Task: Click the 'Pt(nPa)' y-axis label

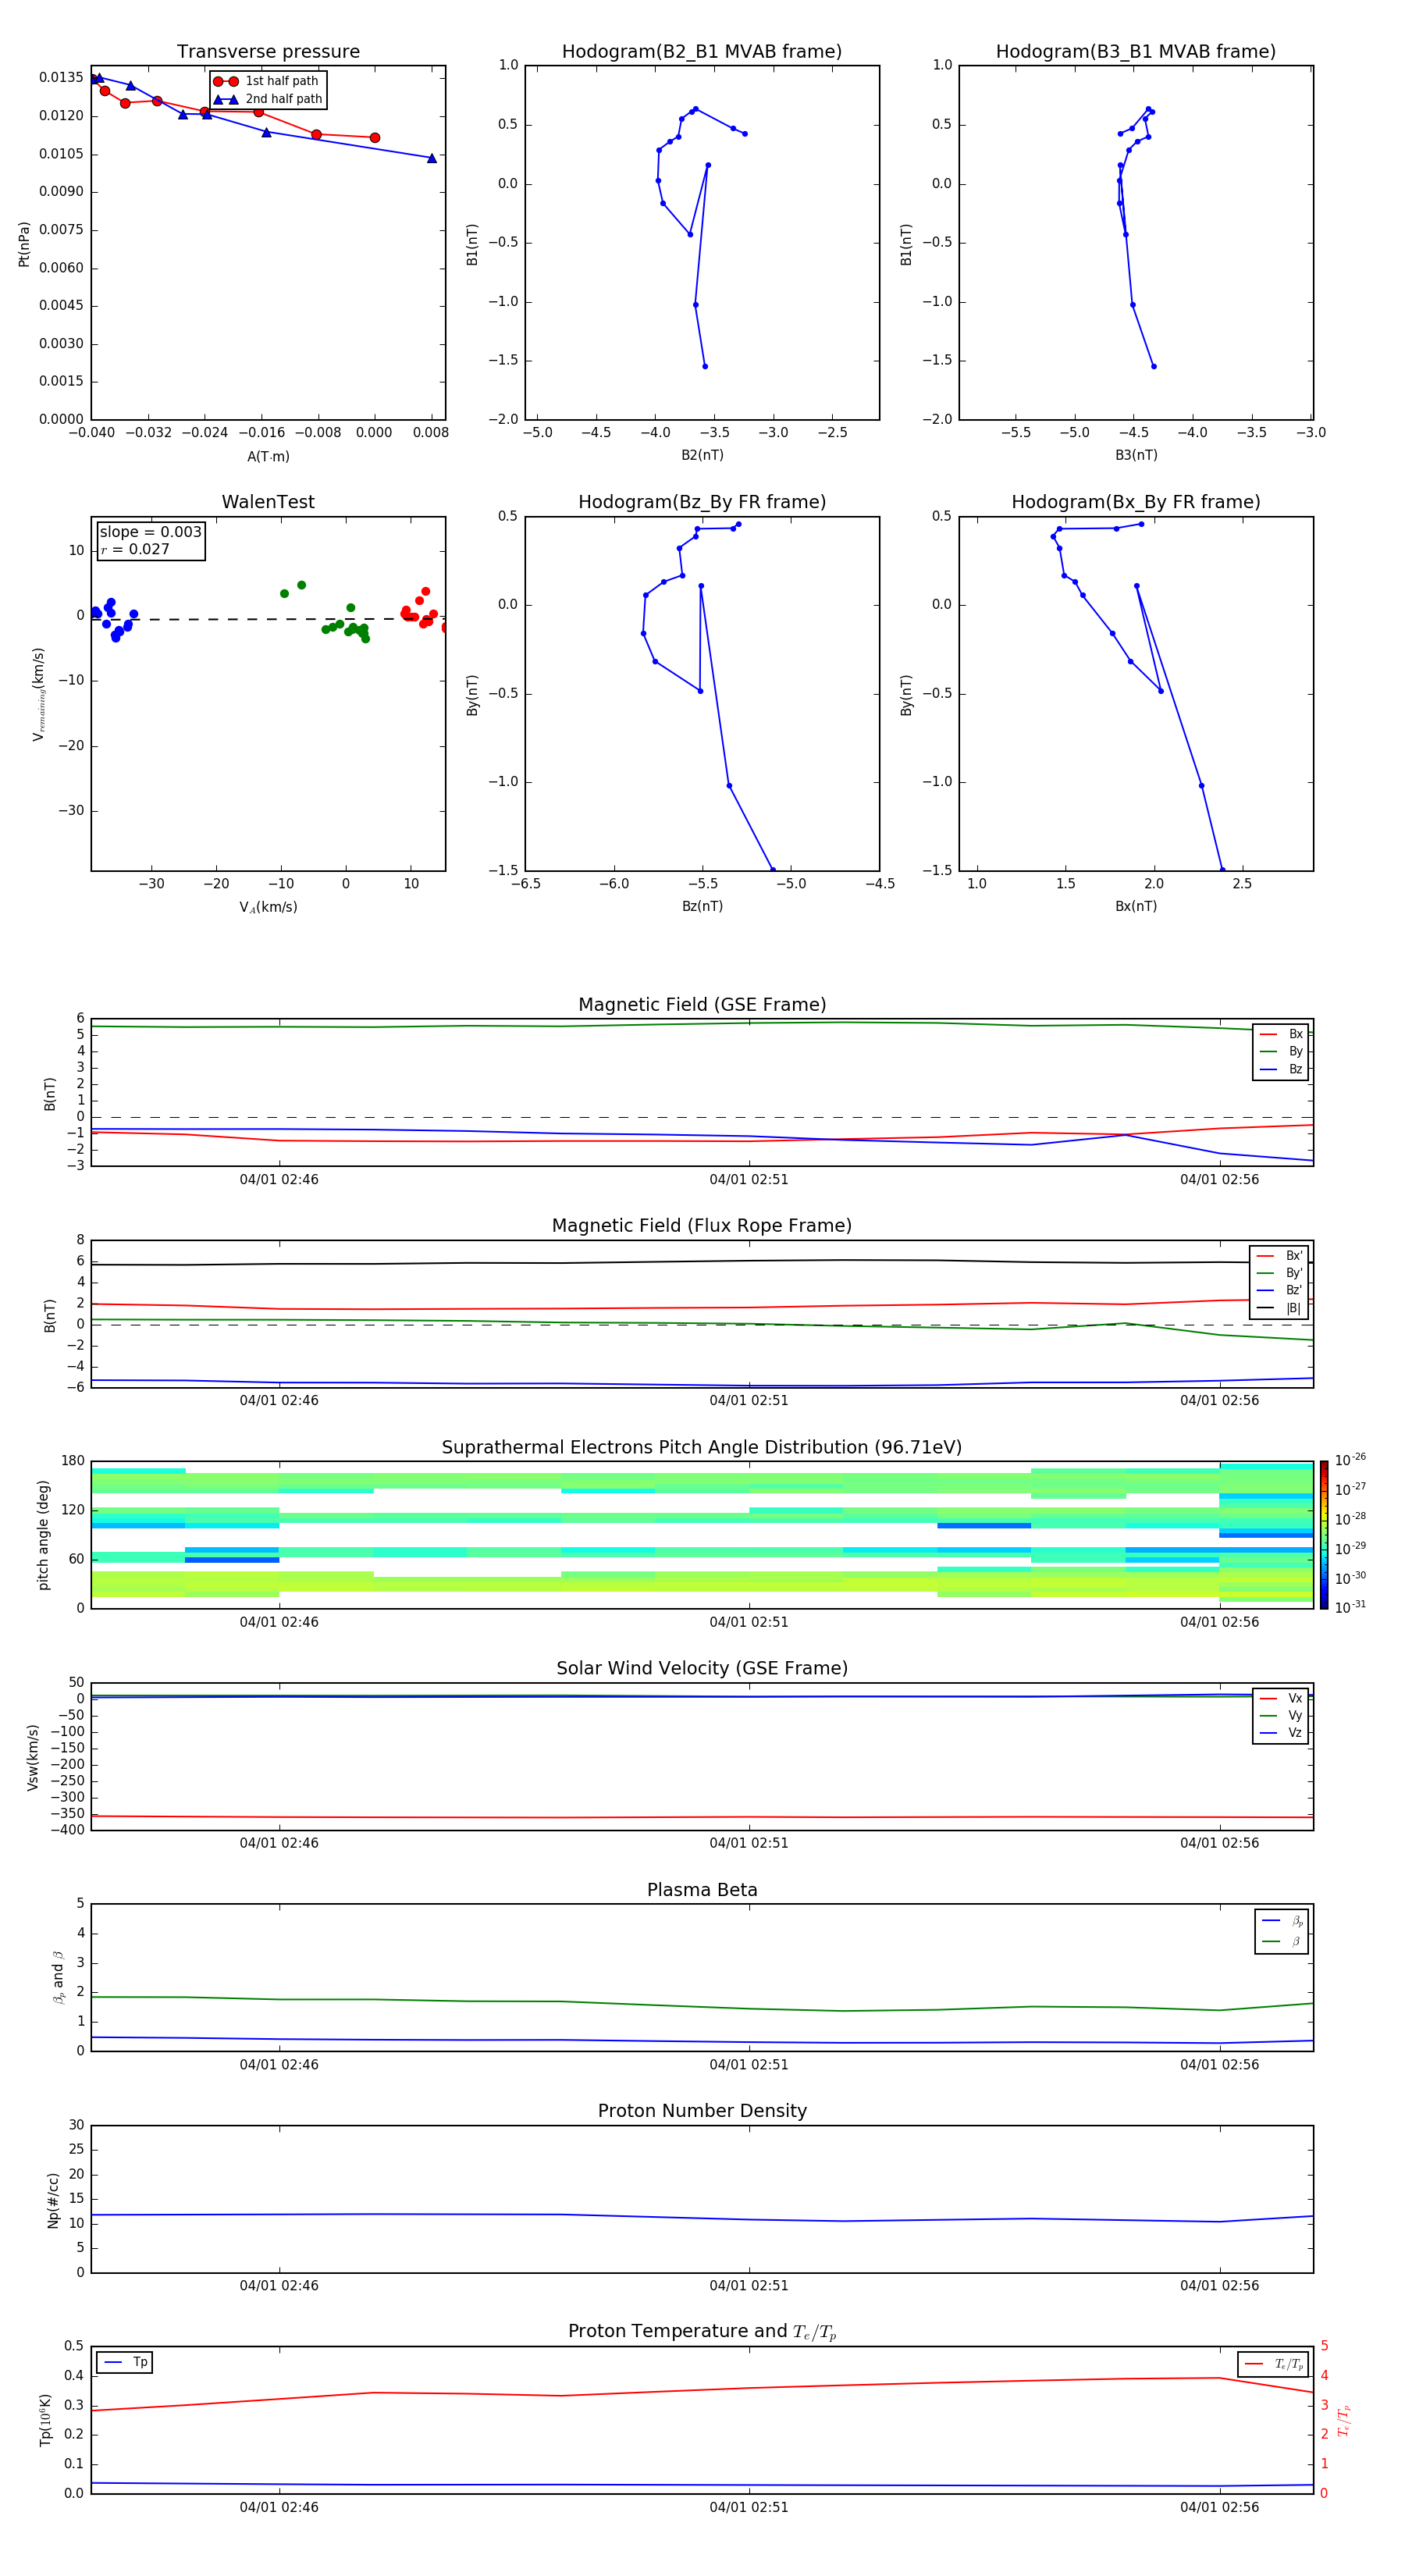Action: (24, 243)
